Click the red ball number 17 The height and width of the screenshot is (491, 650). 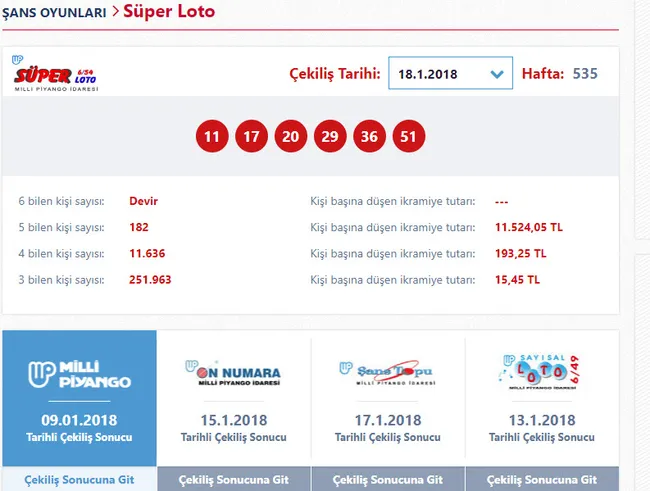tap(250, 137)
